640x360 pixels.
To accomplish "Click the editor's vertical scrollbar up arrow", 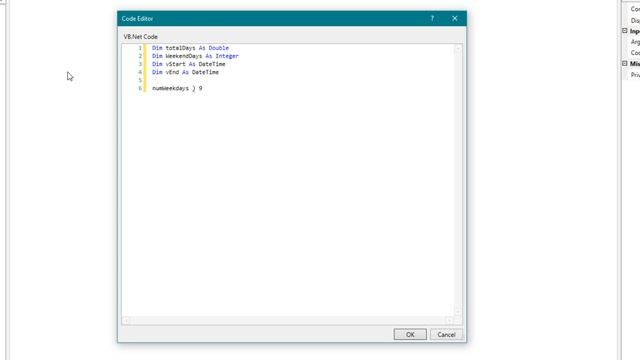I will pyautogui.click(x=458, y=49).
